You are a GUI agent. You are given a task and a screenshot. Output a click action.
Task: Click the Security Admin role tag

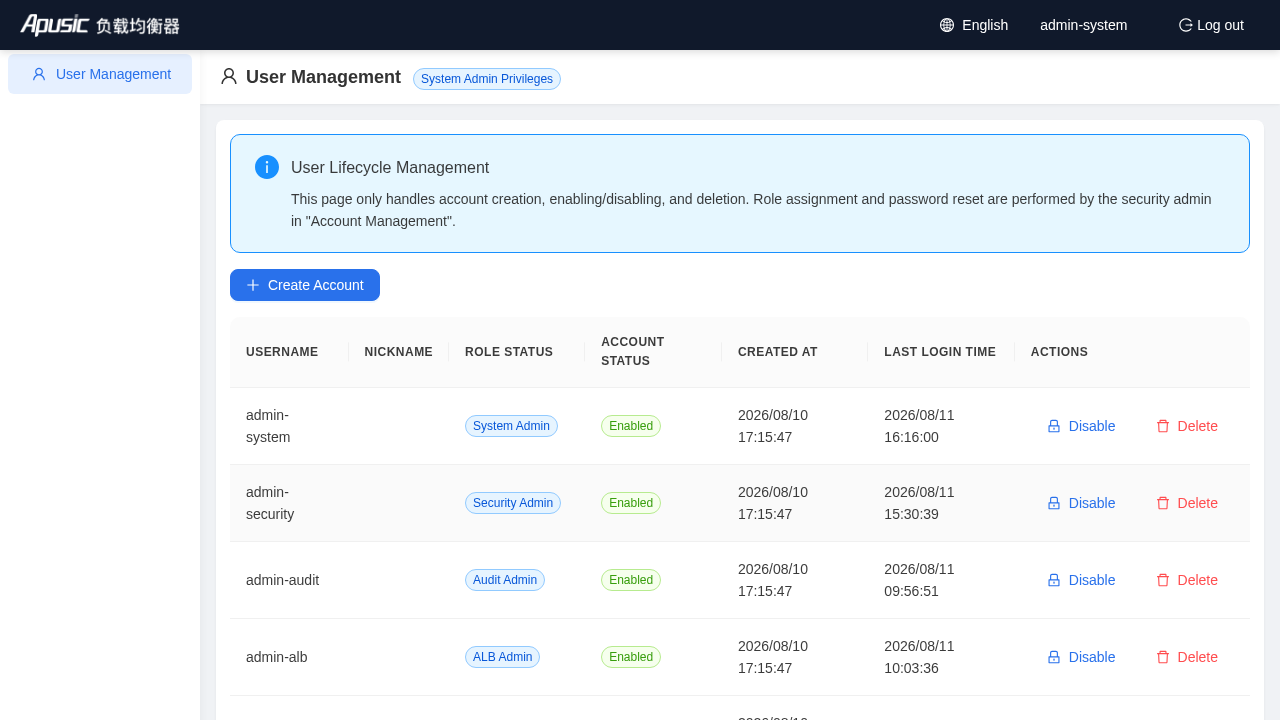(513, 503)
